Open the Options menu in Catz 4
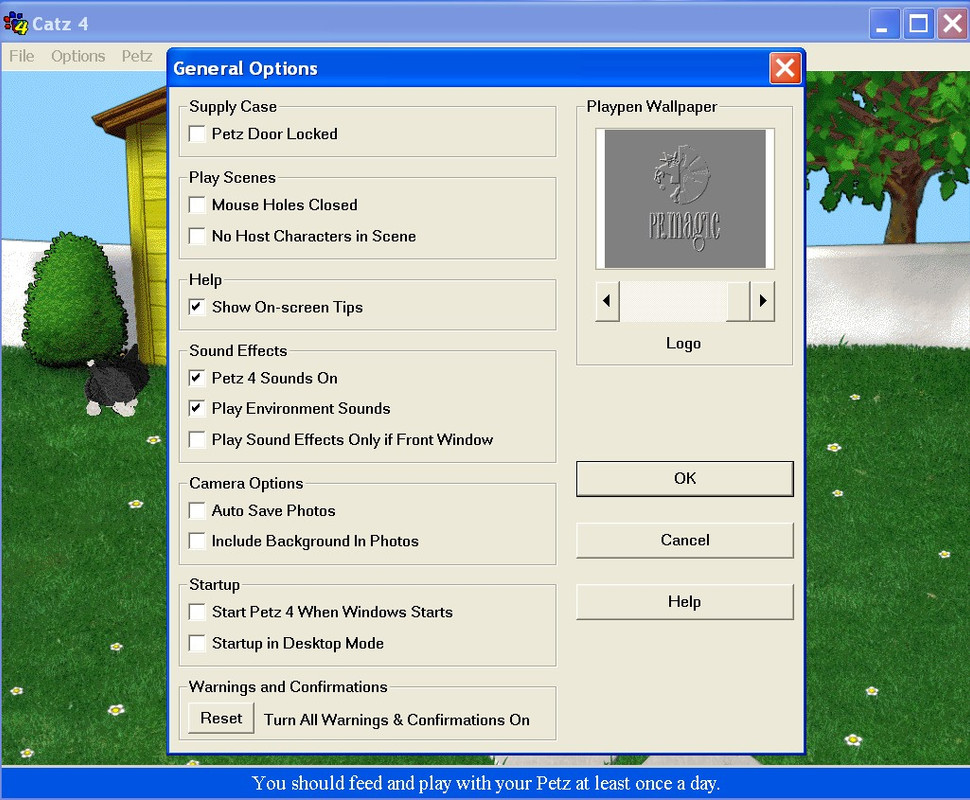This screenshot has height=800, width=970. click(78, 56)
